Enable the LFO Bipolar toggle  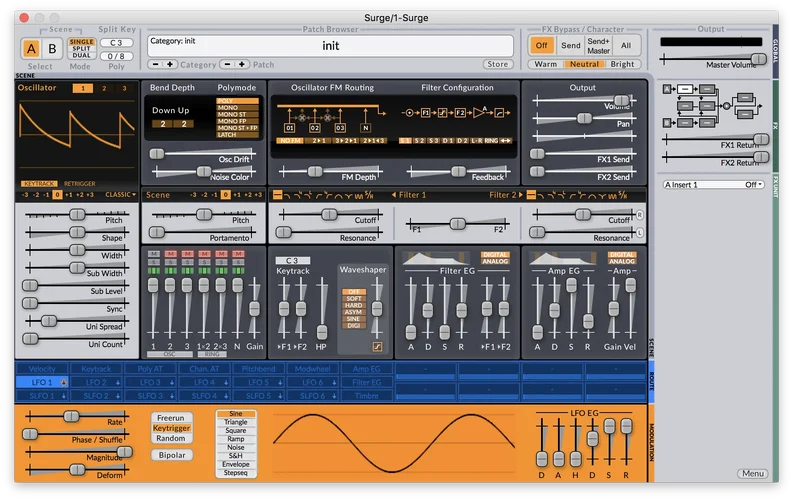click(x=172, y=455)
